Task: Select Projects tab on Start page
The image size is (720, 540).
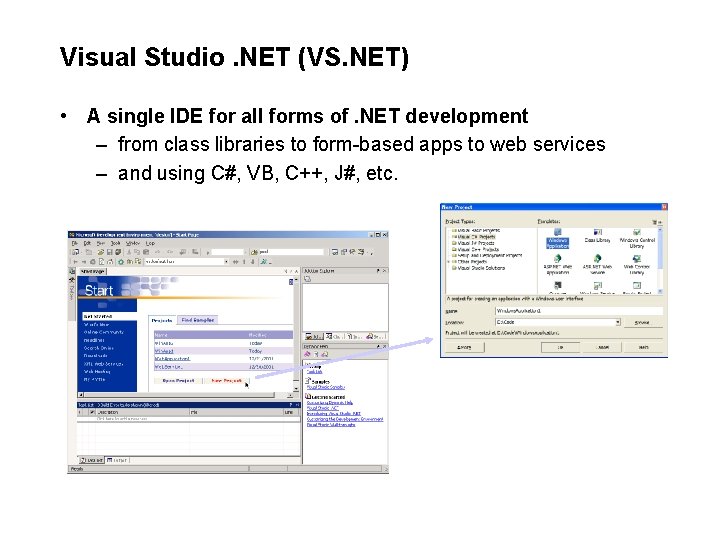Action: [x=162, y=320]
